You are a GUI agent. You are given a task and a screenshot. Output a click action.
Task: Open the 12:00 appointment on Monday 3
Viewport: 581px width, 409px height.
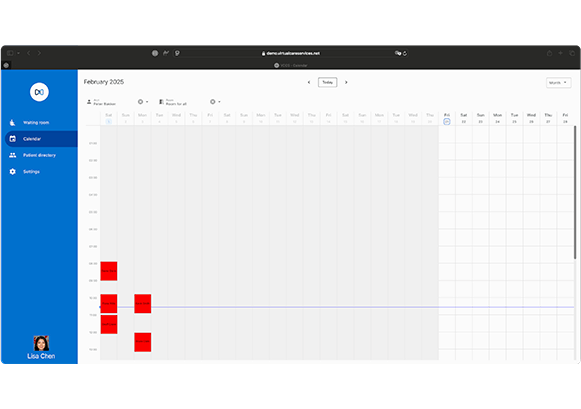pyautogui.click(x=143, y=342)
